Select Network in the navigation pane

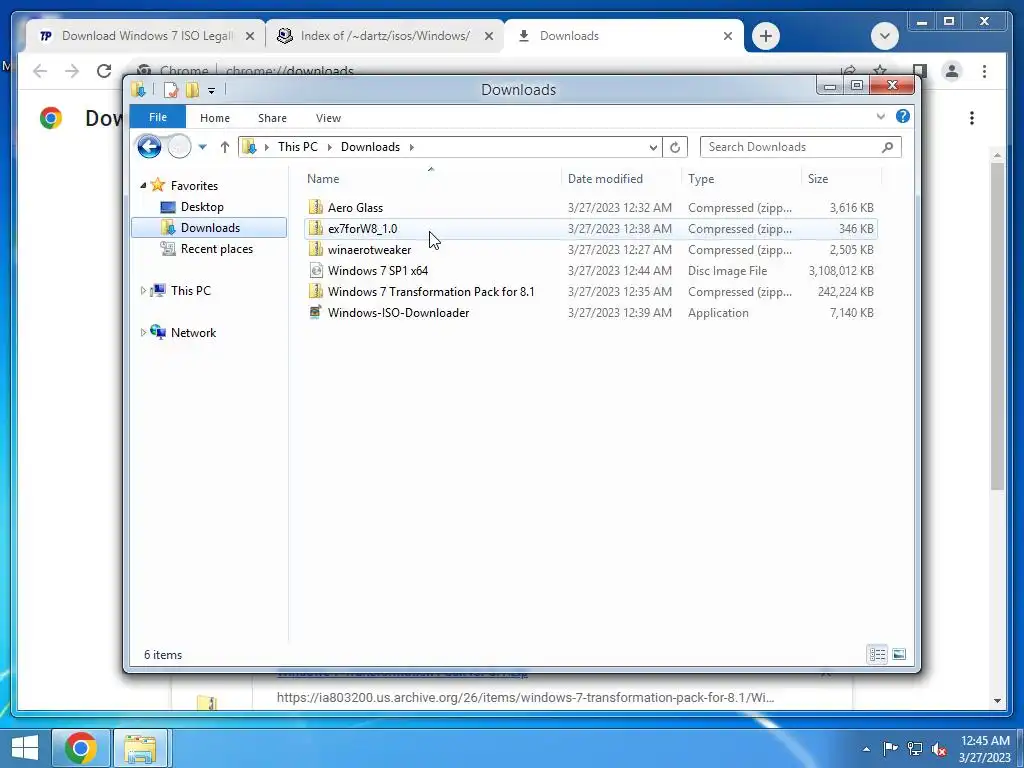(x=193, y=332)
